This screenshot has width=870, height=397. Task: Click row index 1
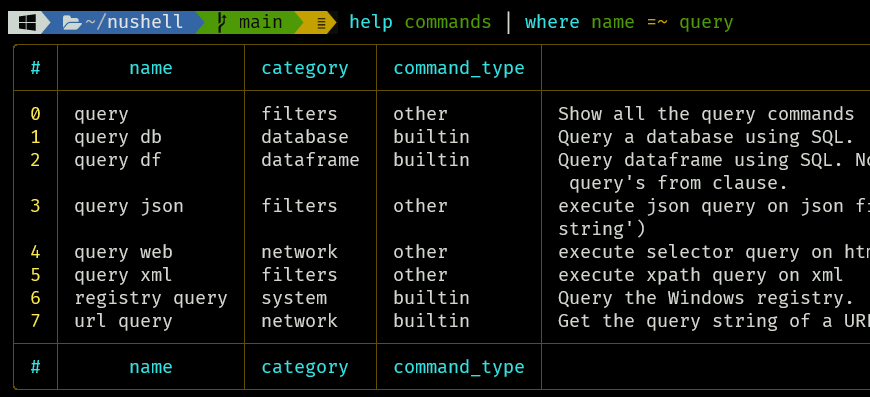coord(36,137)
